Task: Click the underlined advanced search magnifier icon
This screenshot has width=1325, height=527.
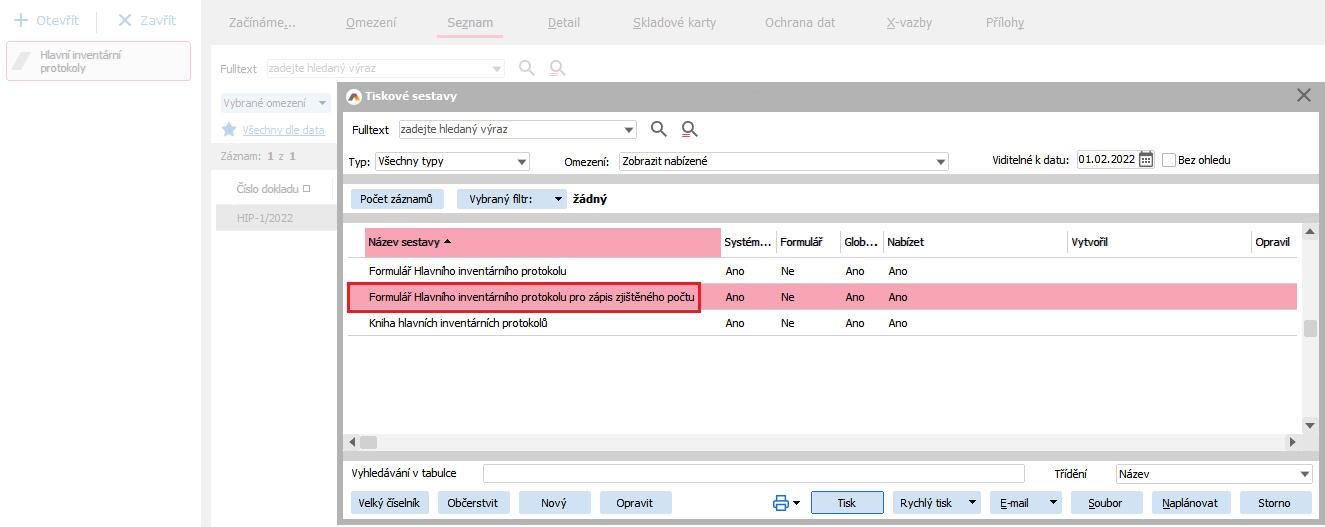Action: [x=689, y=129]
